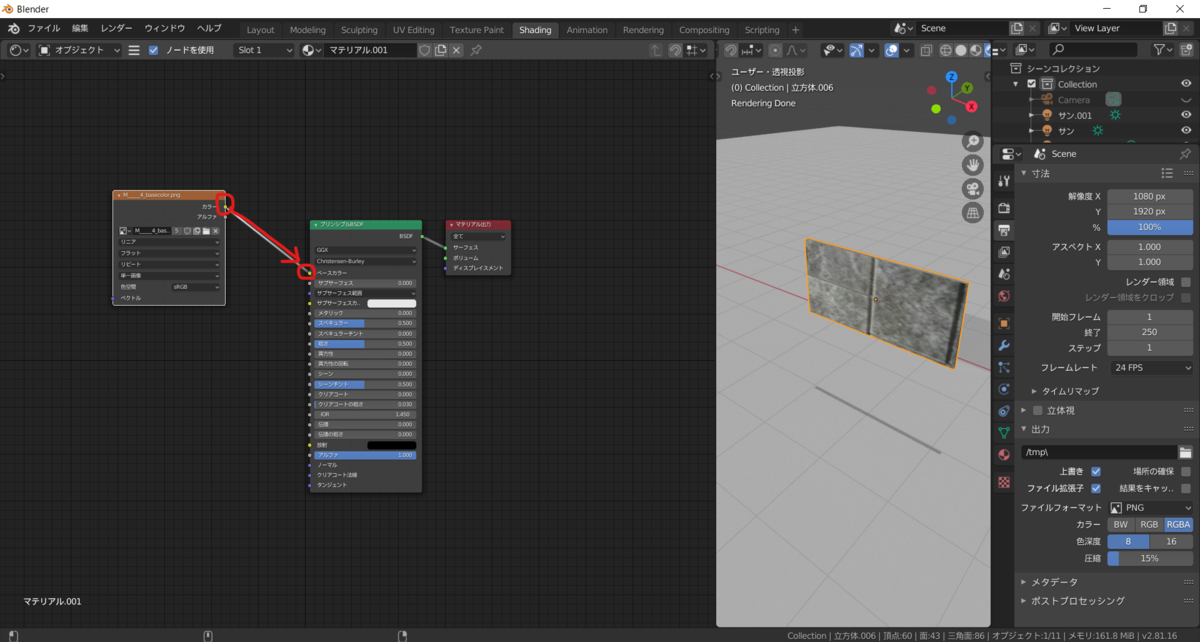Image resolution: width=1200 pixels, height=642 pixels.
Task: Click the fake user shield for マテリアル.001
Action: tap(424, 50)
